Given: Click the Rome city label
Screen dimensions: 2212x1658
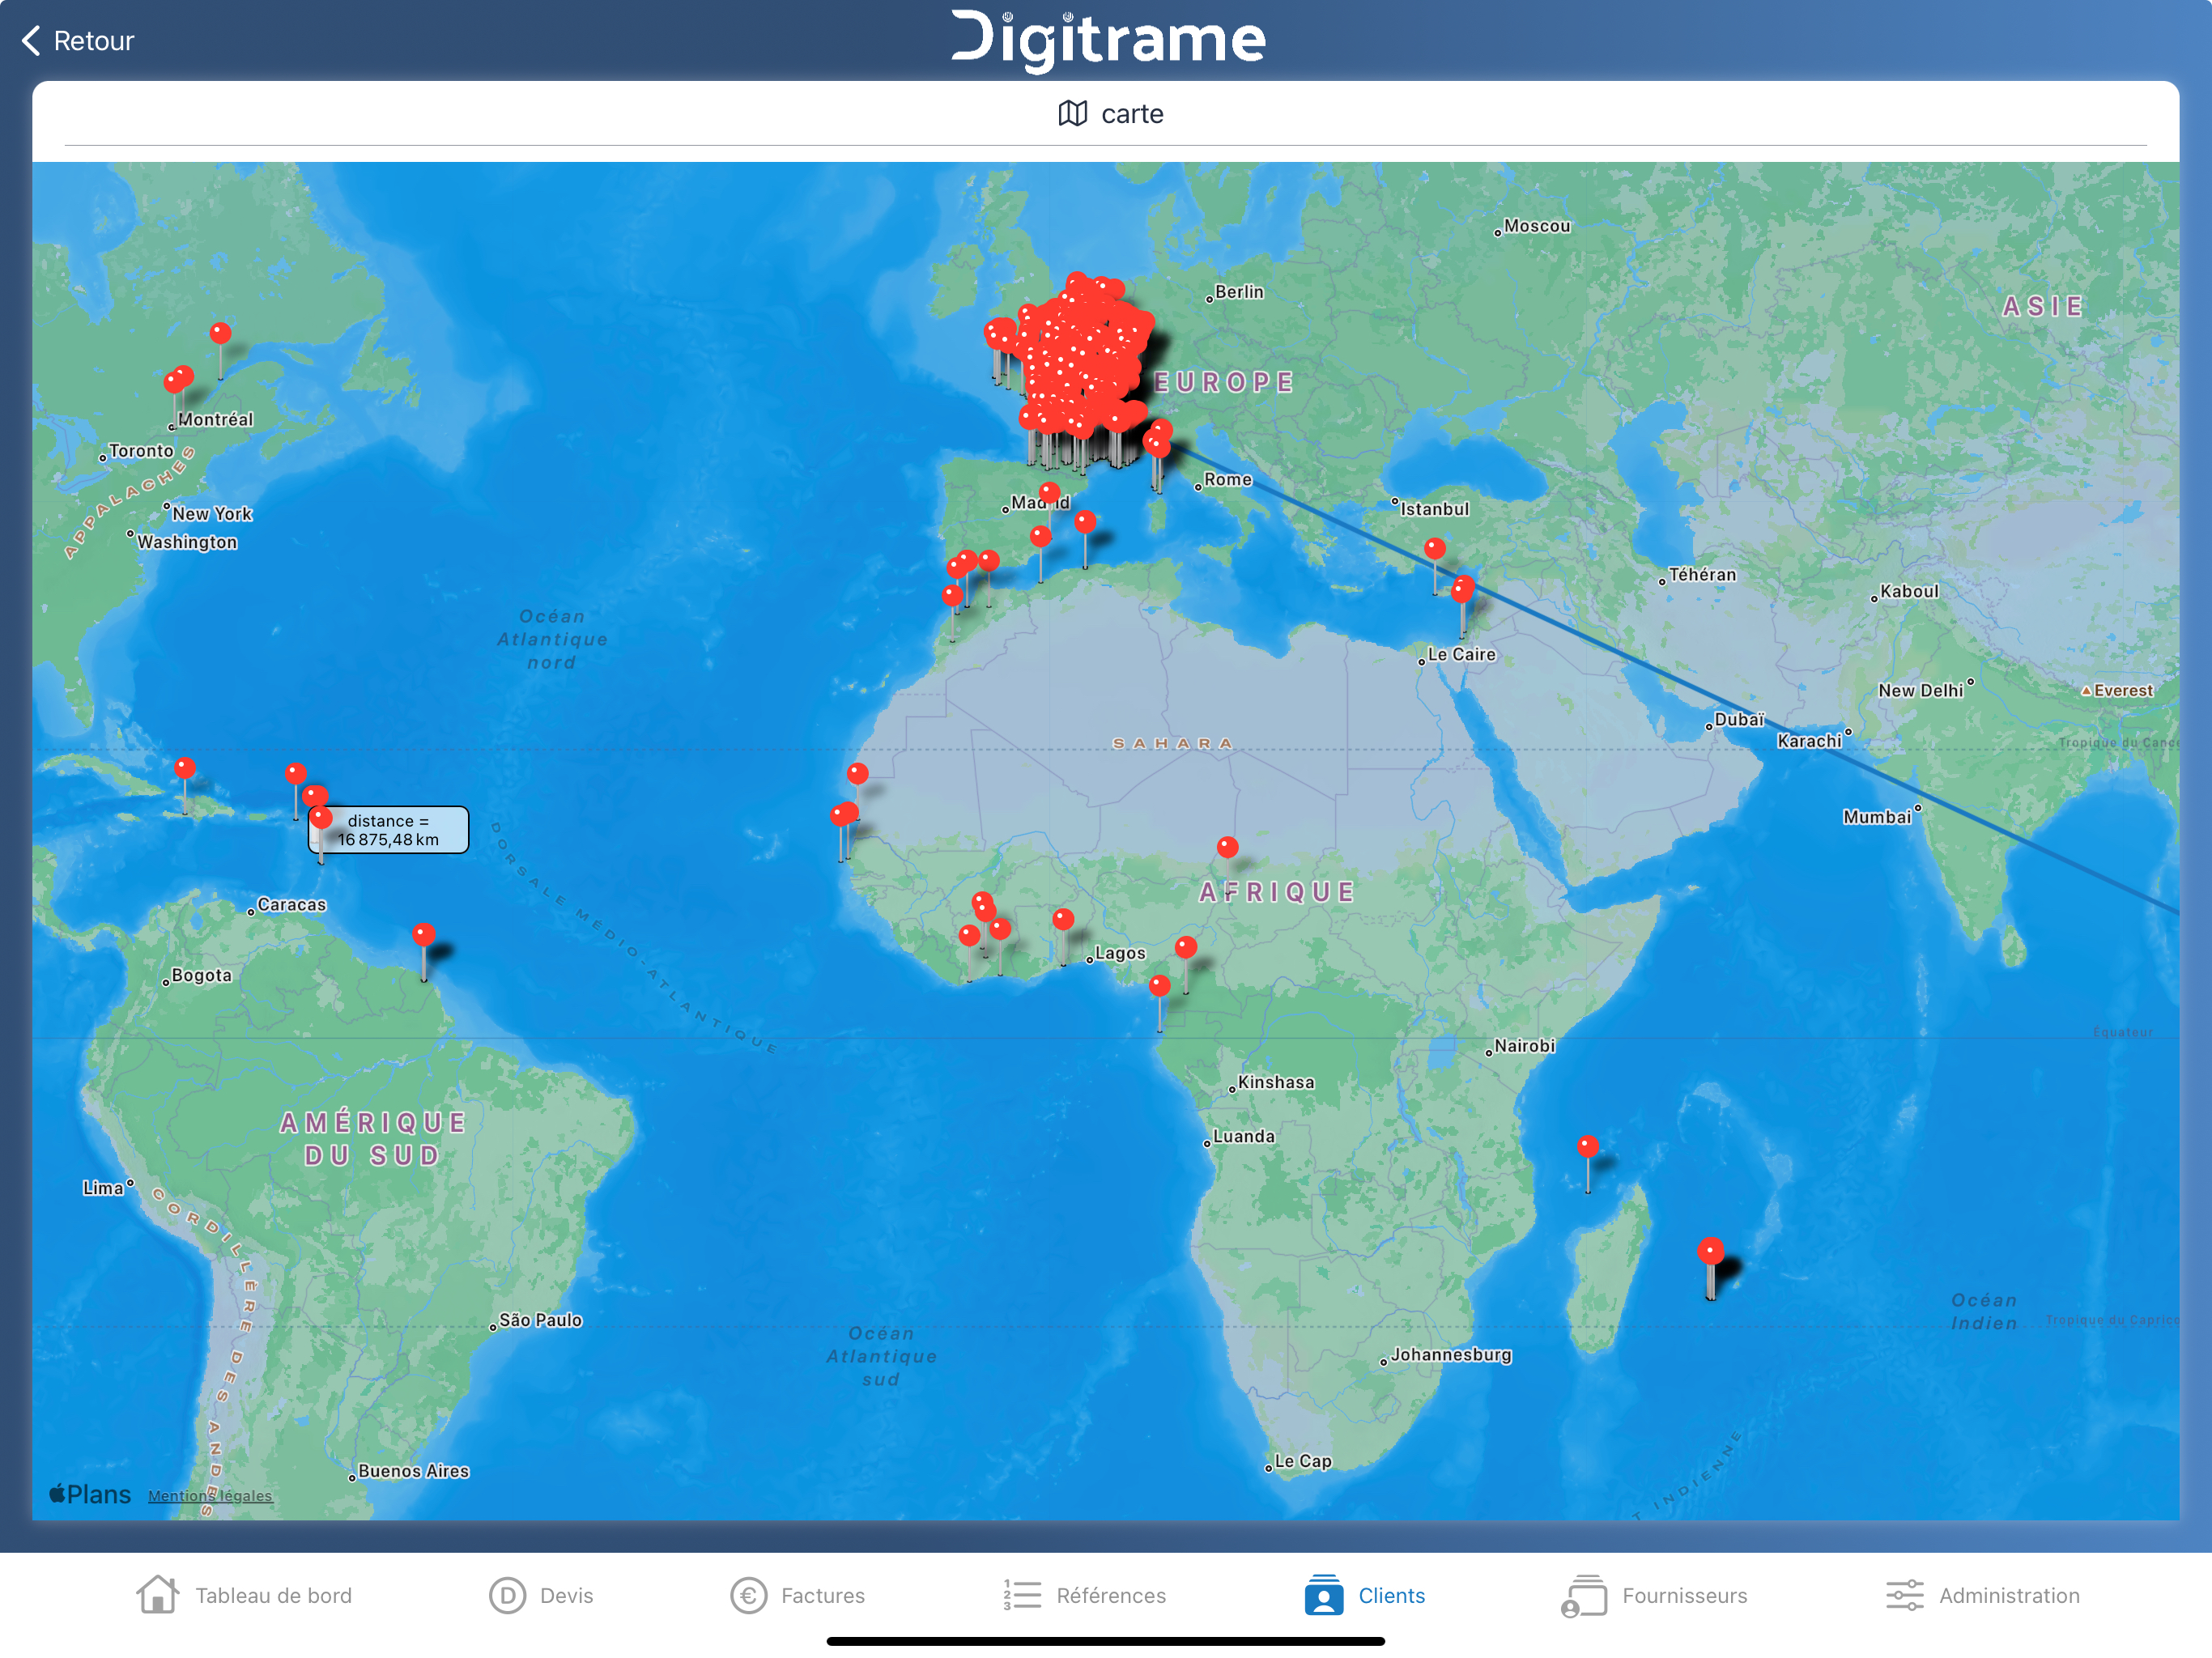Looking at the screenshot, I should [1227, 479].
